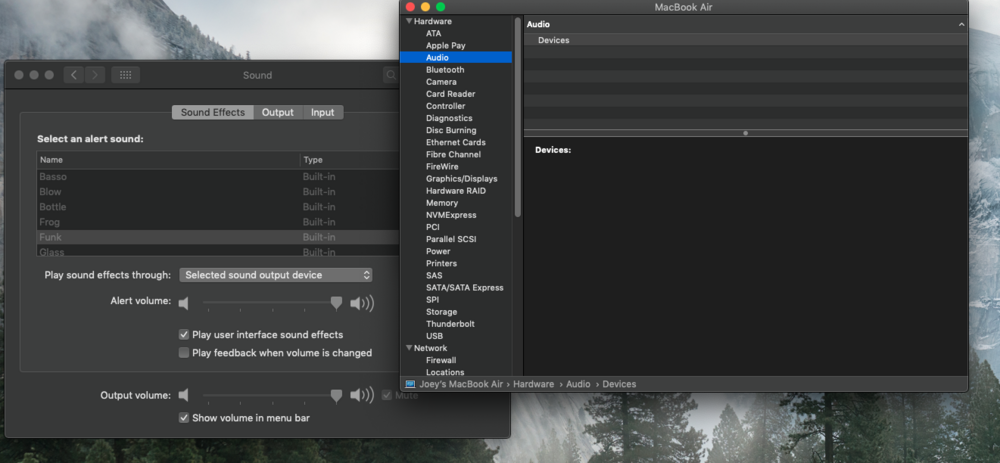Collapse the Hardware tree section
The height and width of the screenshot is (463, 1000).
pos(407,21)
